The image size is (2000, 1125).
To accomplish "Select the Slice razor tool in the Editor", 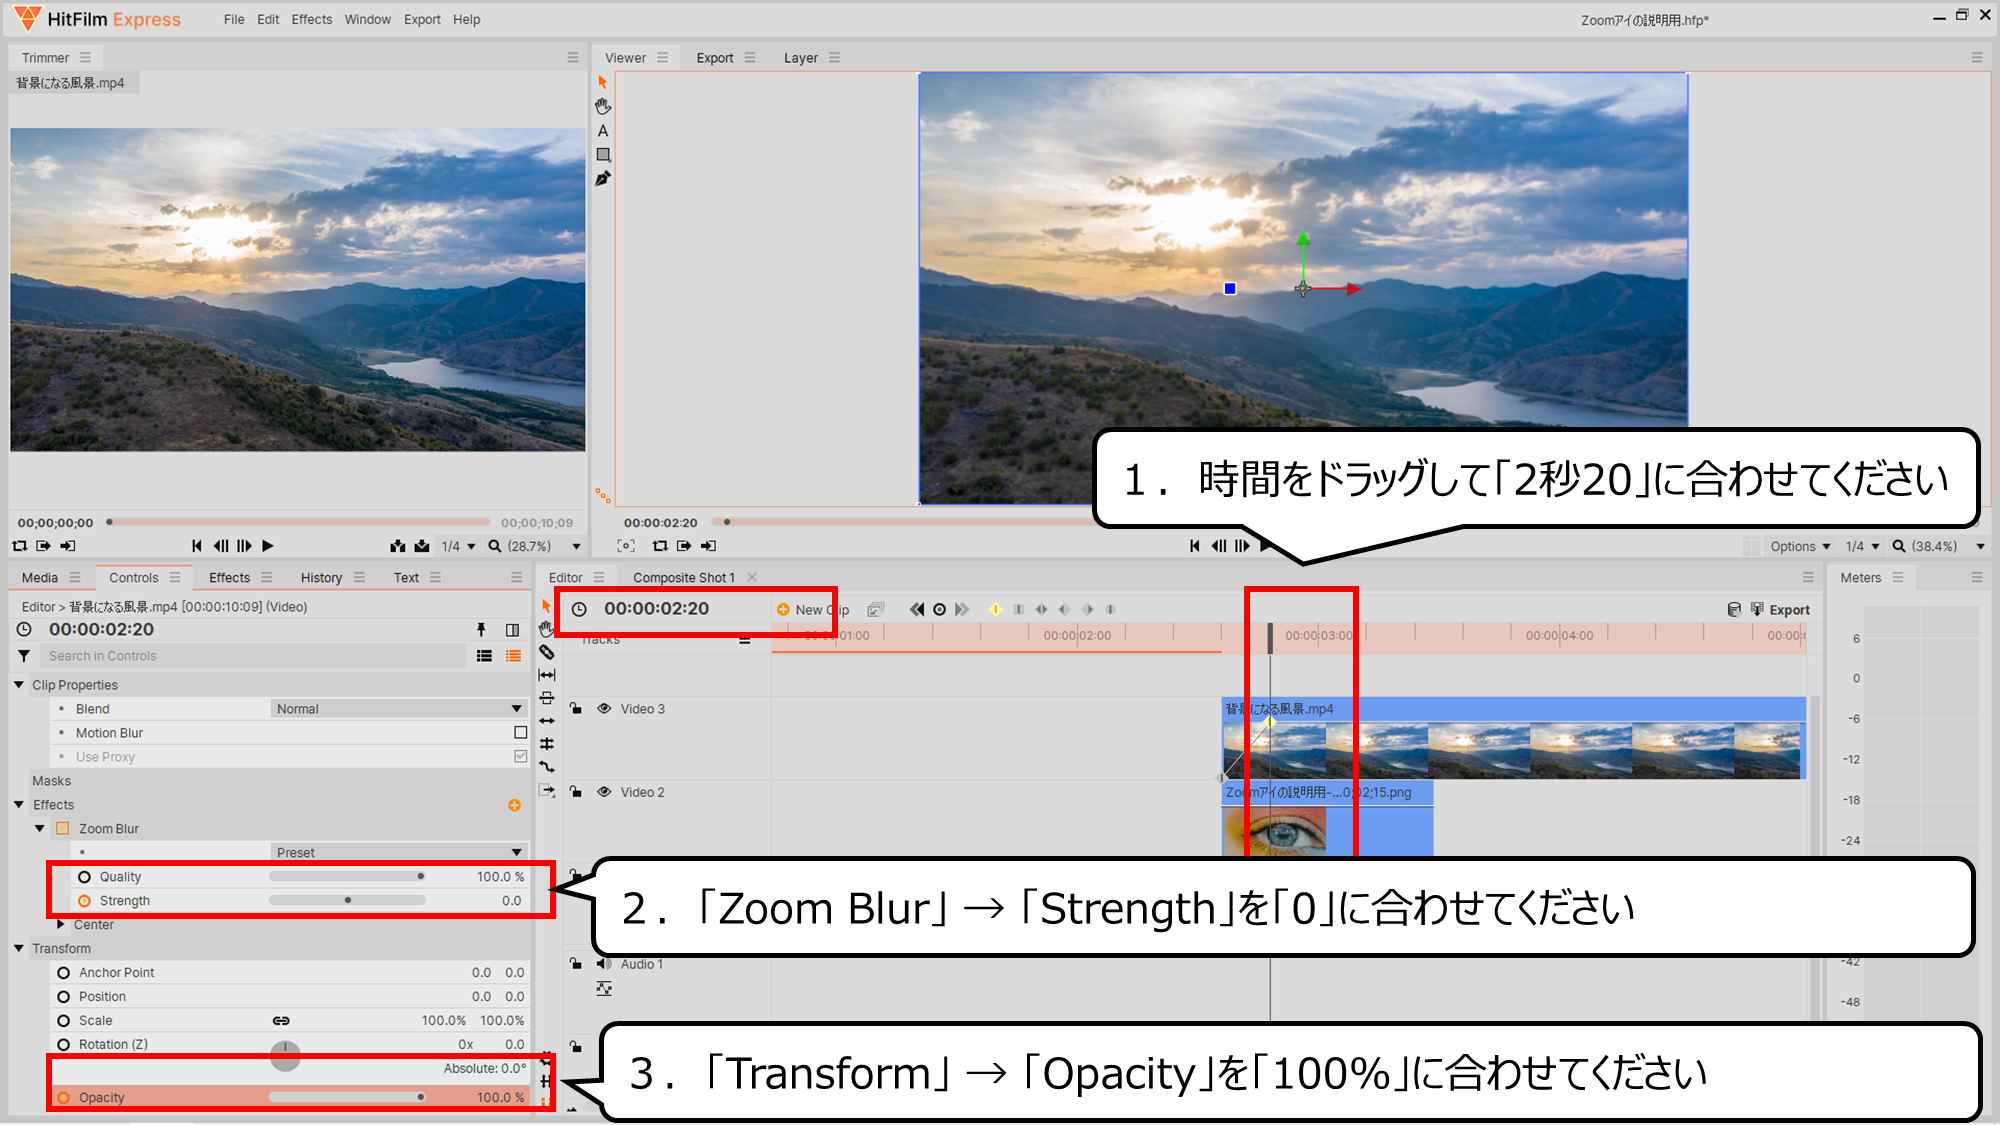I will click(x=546, y=652).
